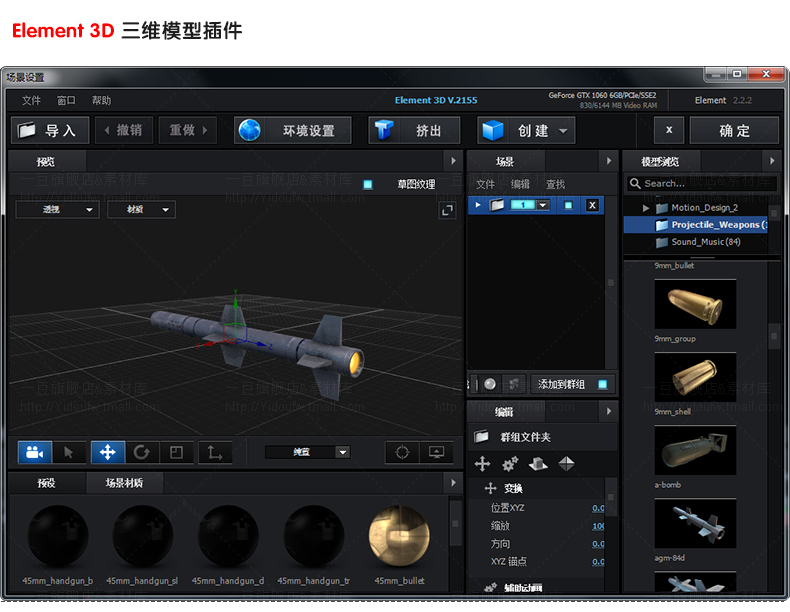Click the model browser search field
Screen dimensions: 790x612
coord(700,184)
